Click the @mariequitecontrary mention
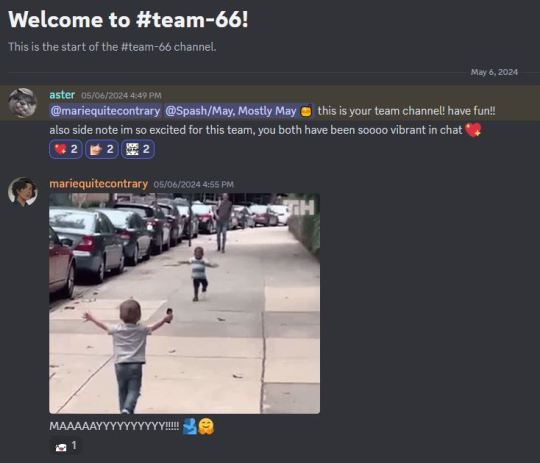 point(105,111)
